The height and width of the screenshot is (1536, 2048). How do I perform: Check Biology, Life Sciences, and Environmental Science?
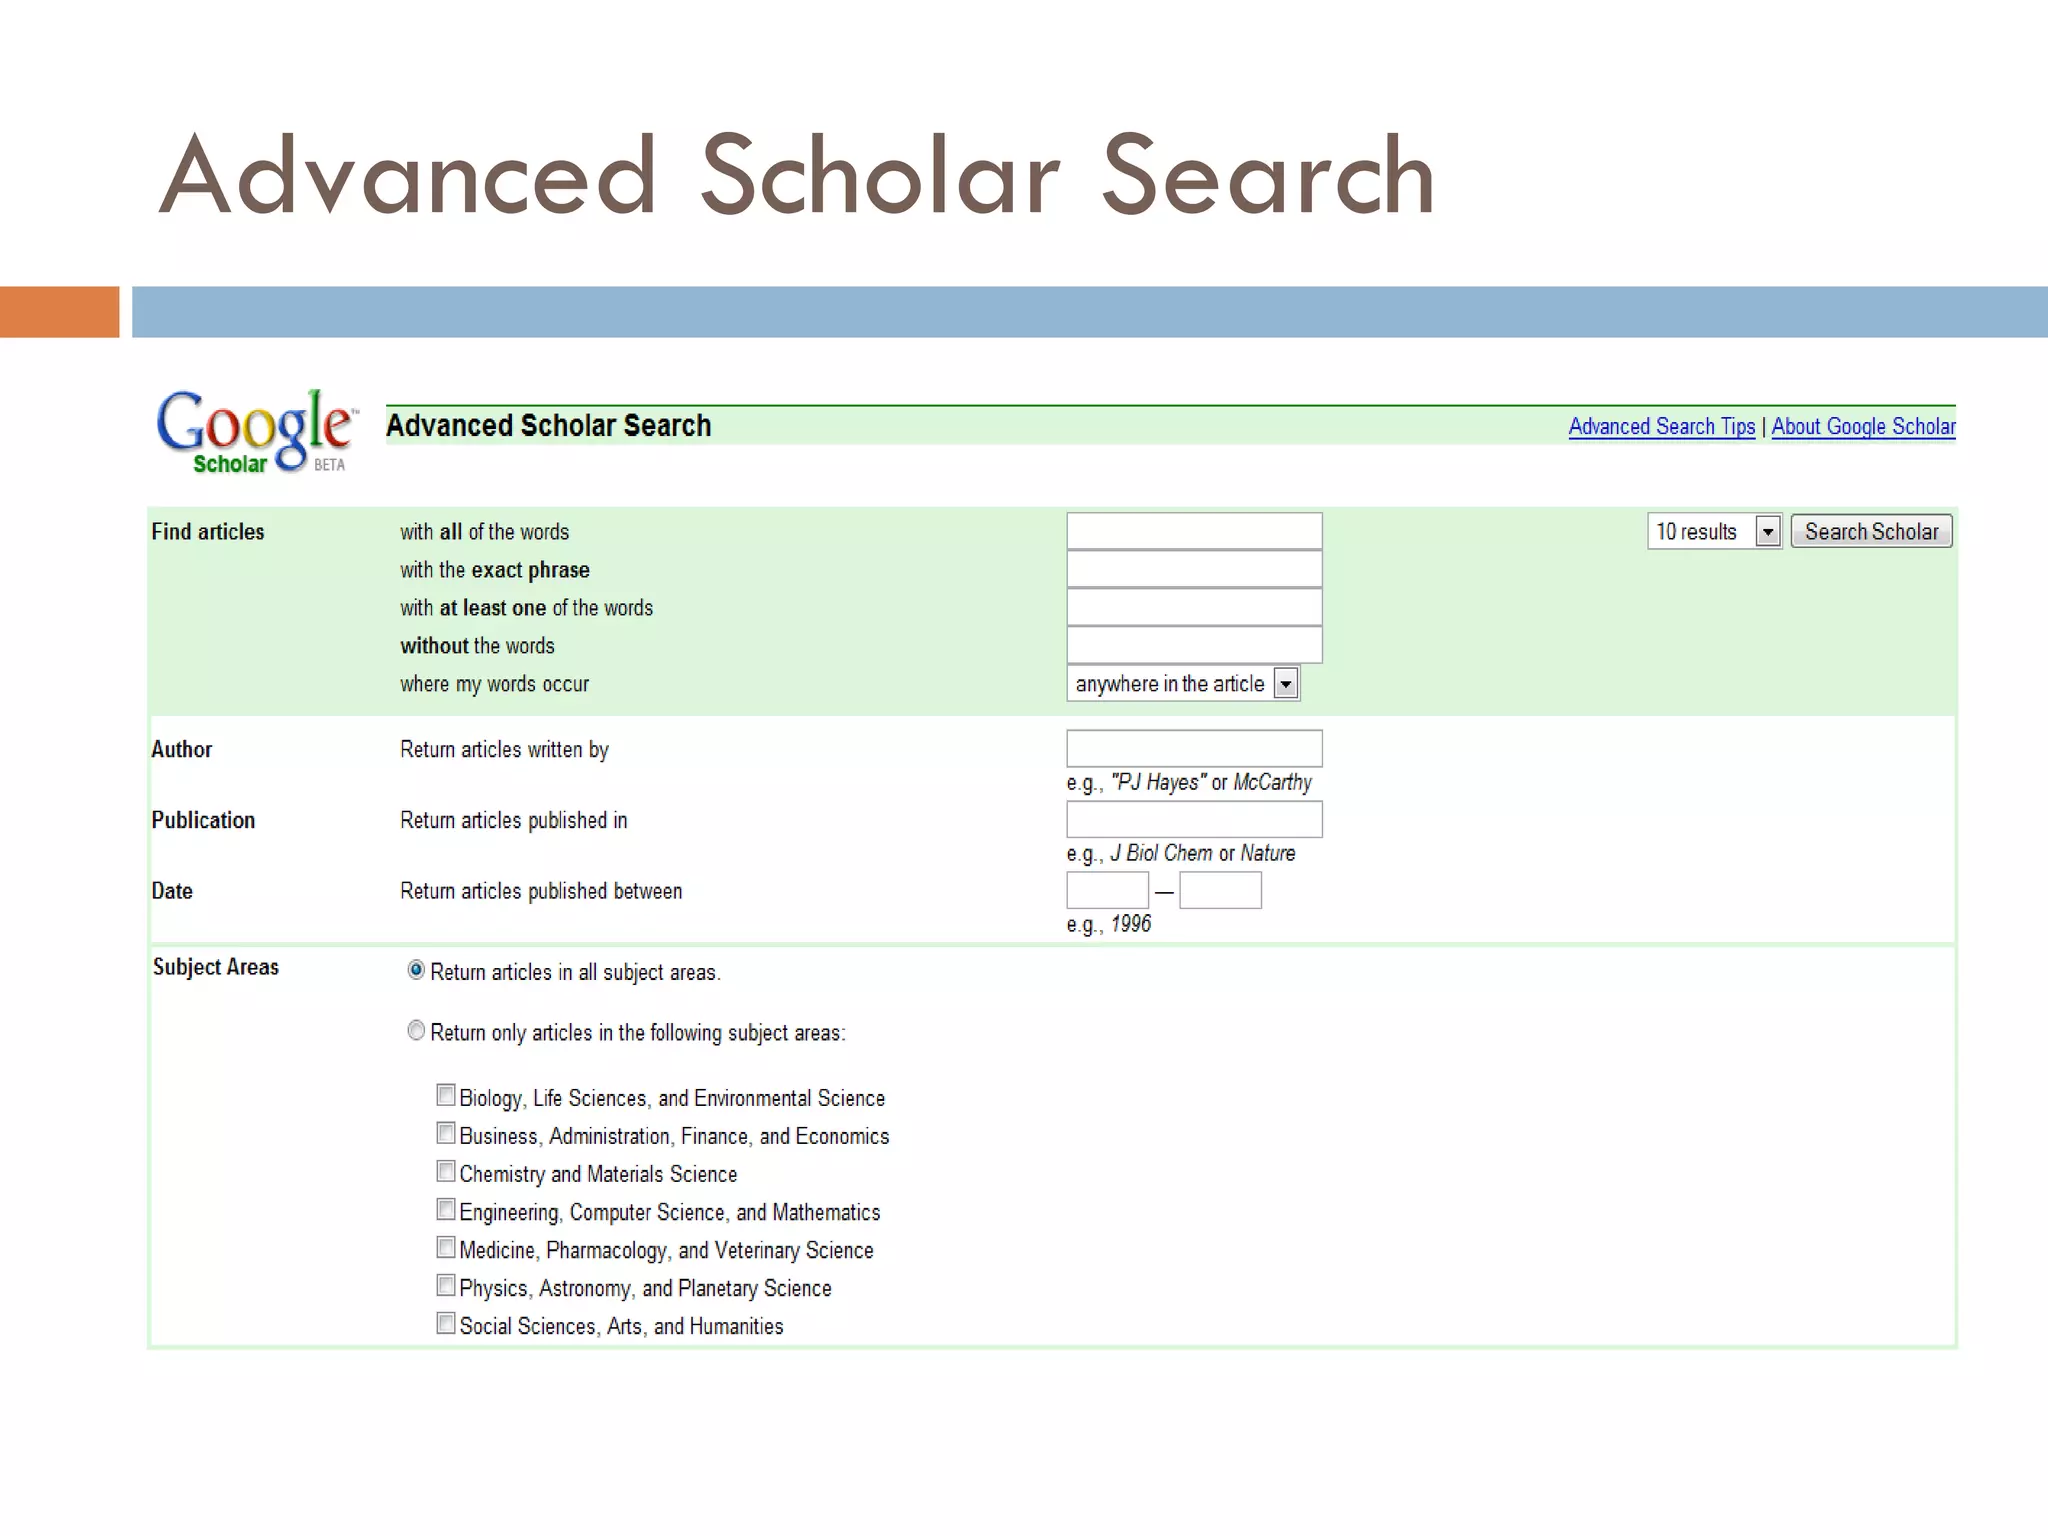click(446, 1095)
